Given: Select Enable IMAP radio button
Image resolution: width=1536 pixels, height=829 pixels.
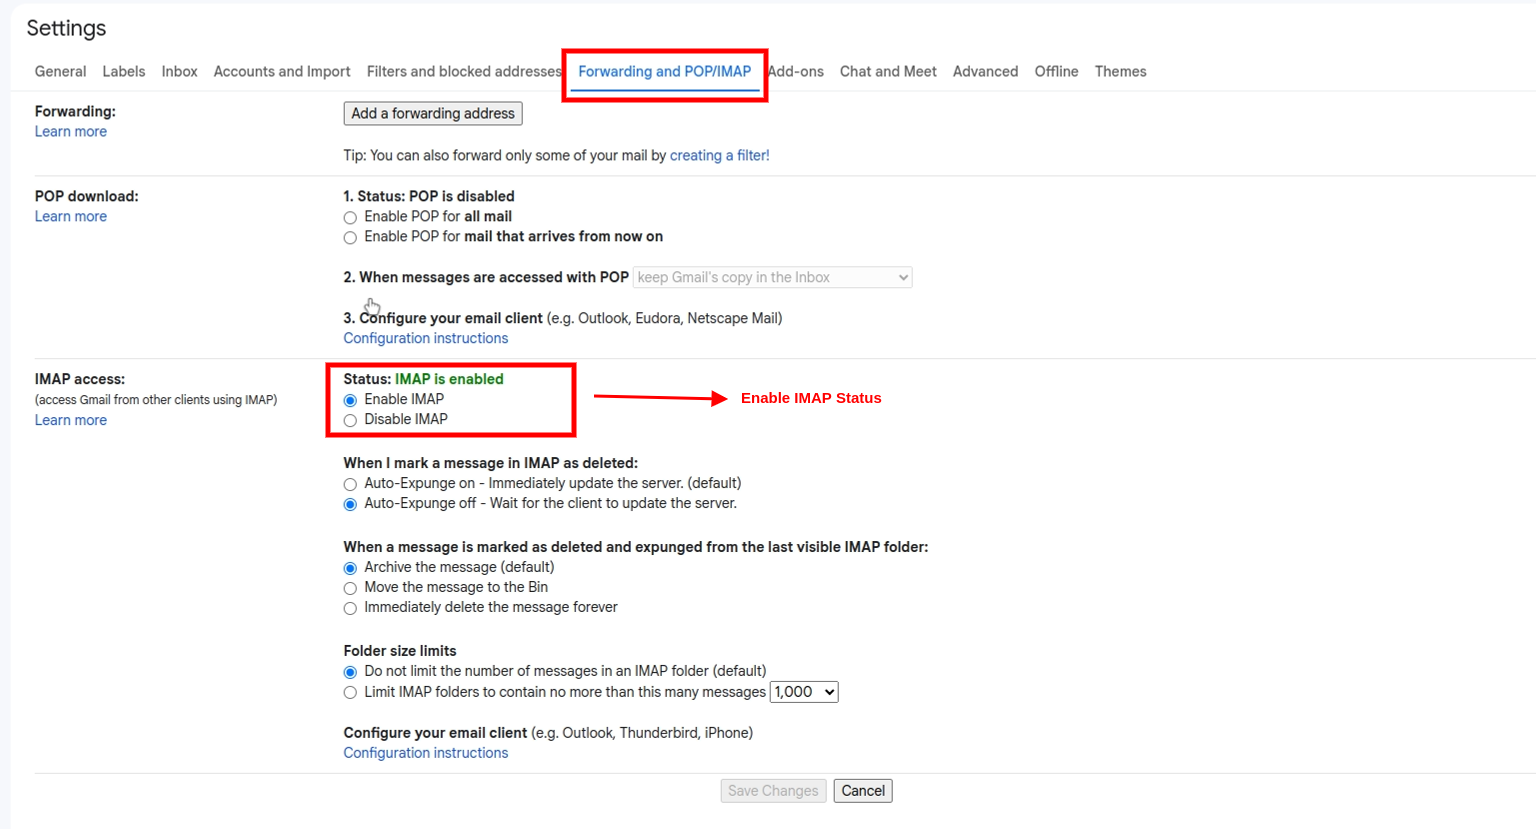Looking at the screenshot, I should [x=350, y=400].
